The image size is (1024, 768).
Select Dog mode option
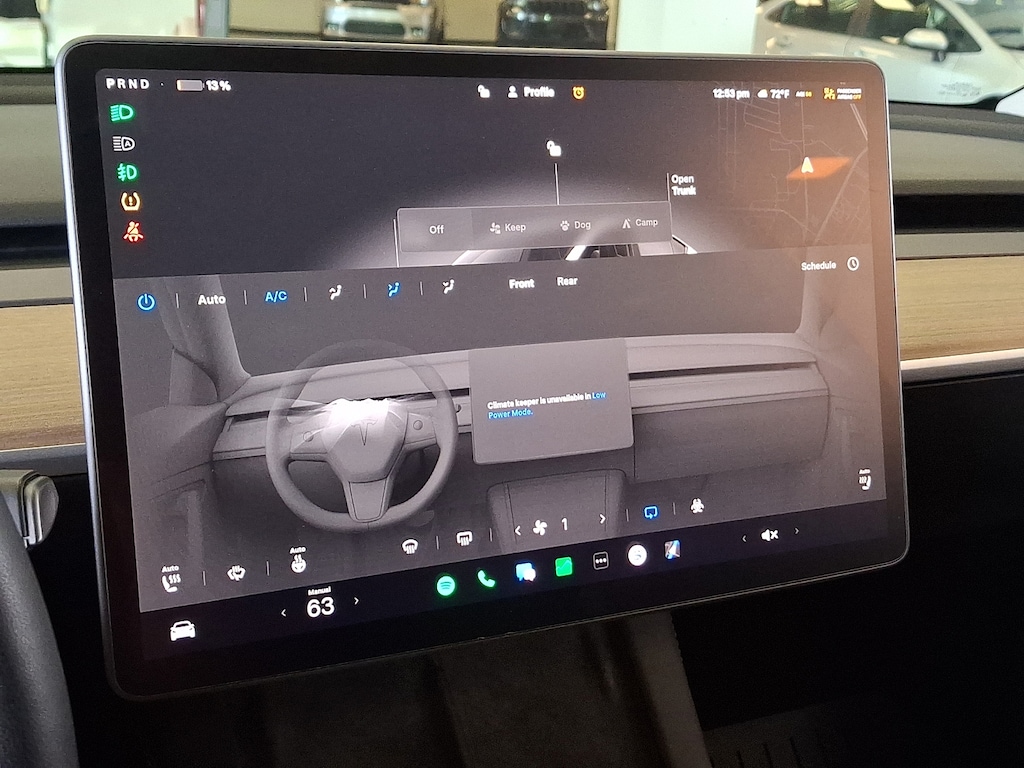tap(575, 225)
